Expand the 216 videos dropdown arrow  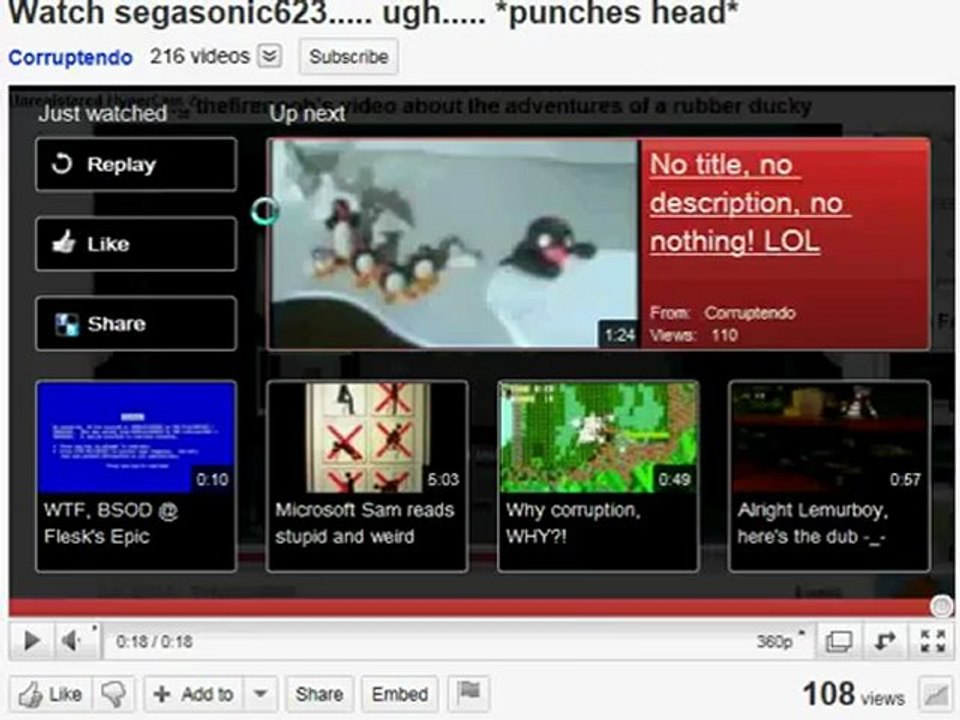pyautogui.click(x=269, y=56)
